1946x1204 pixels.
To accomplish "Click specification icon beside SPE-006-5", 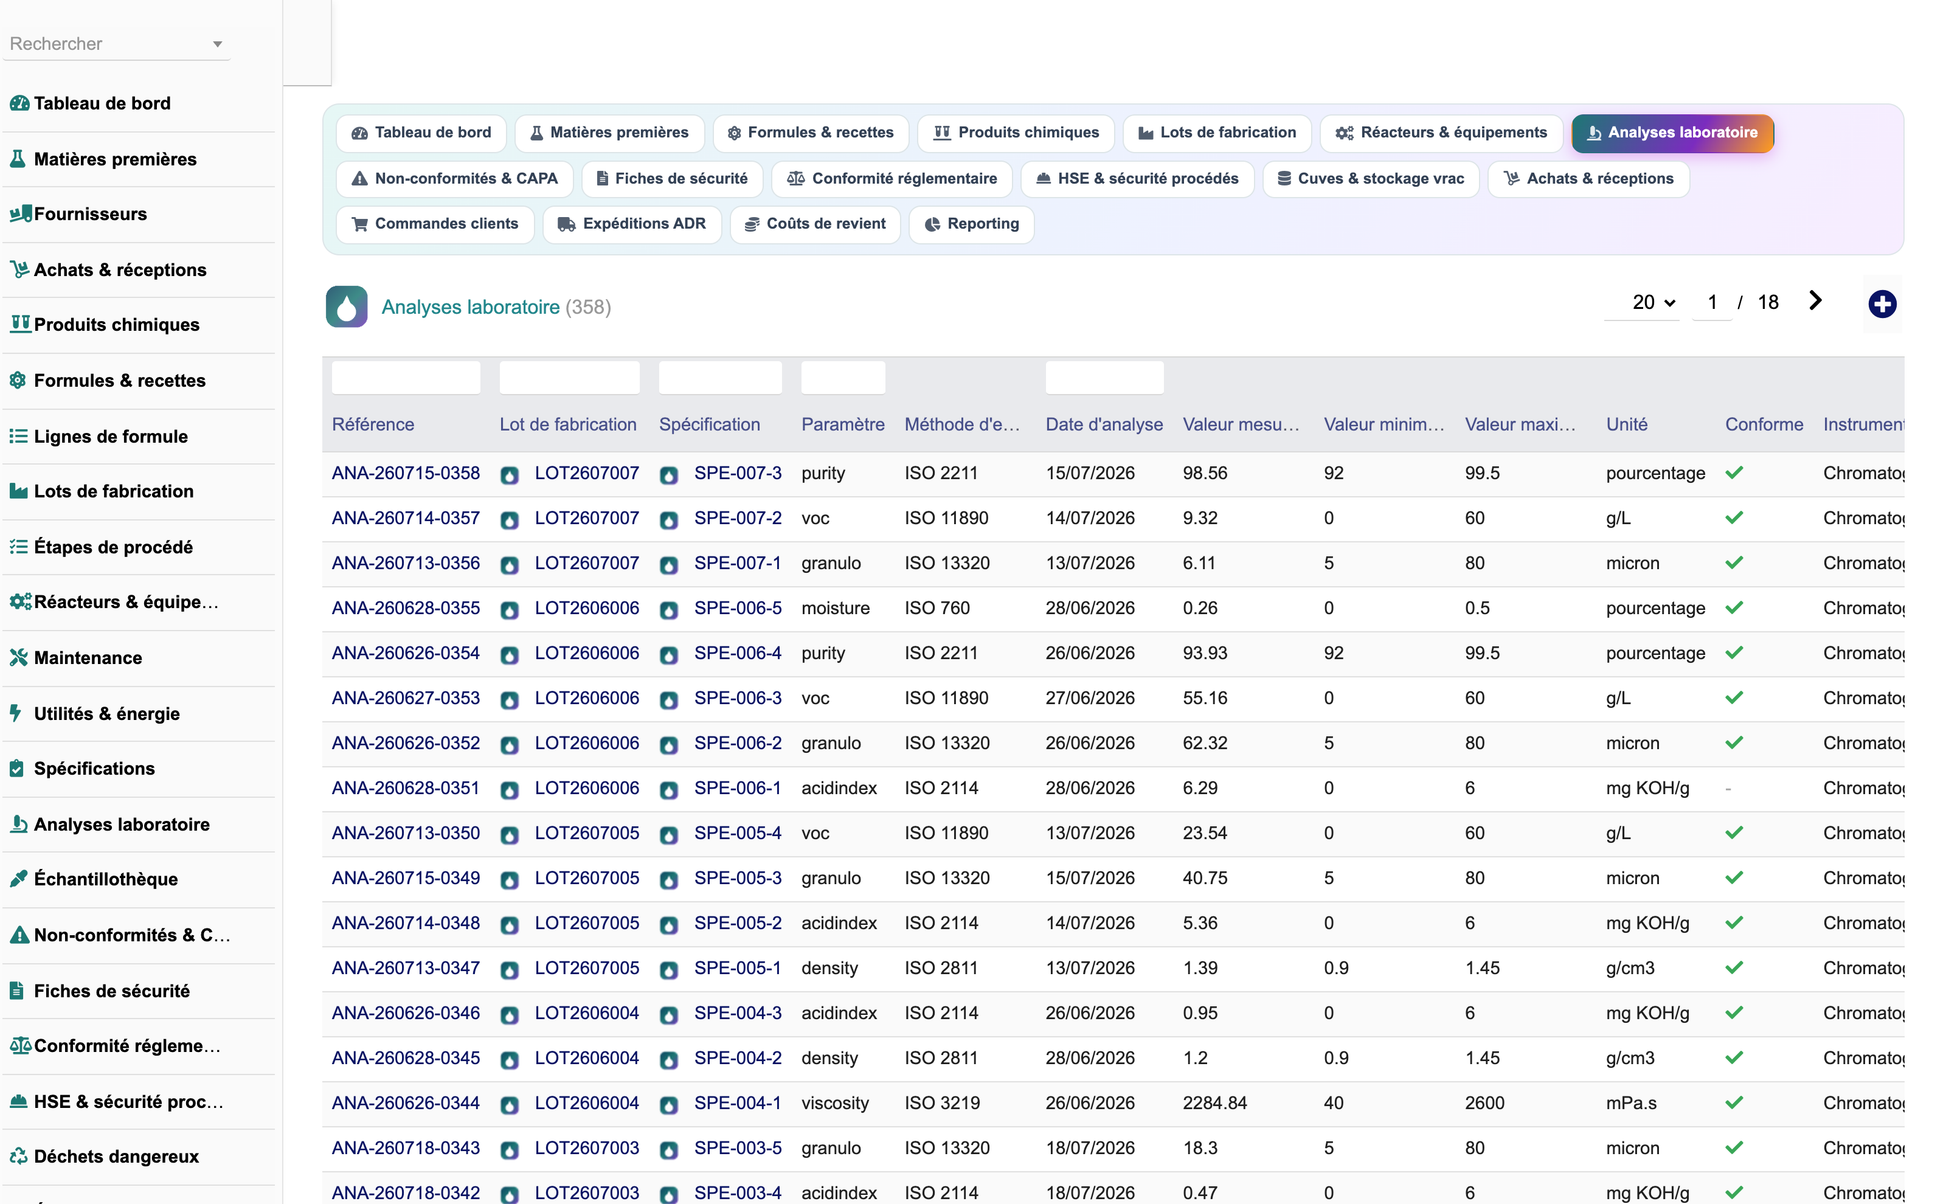I will tap(669, 610).
